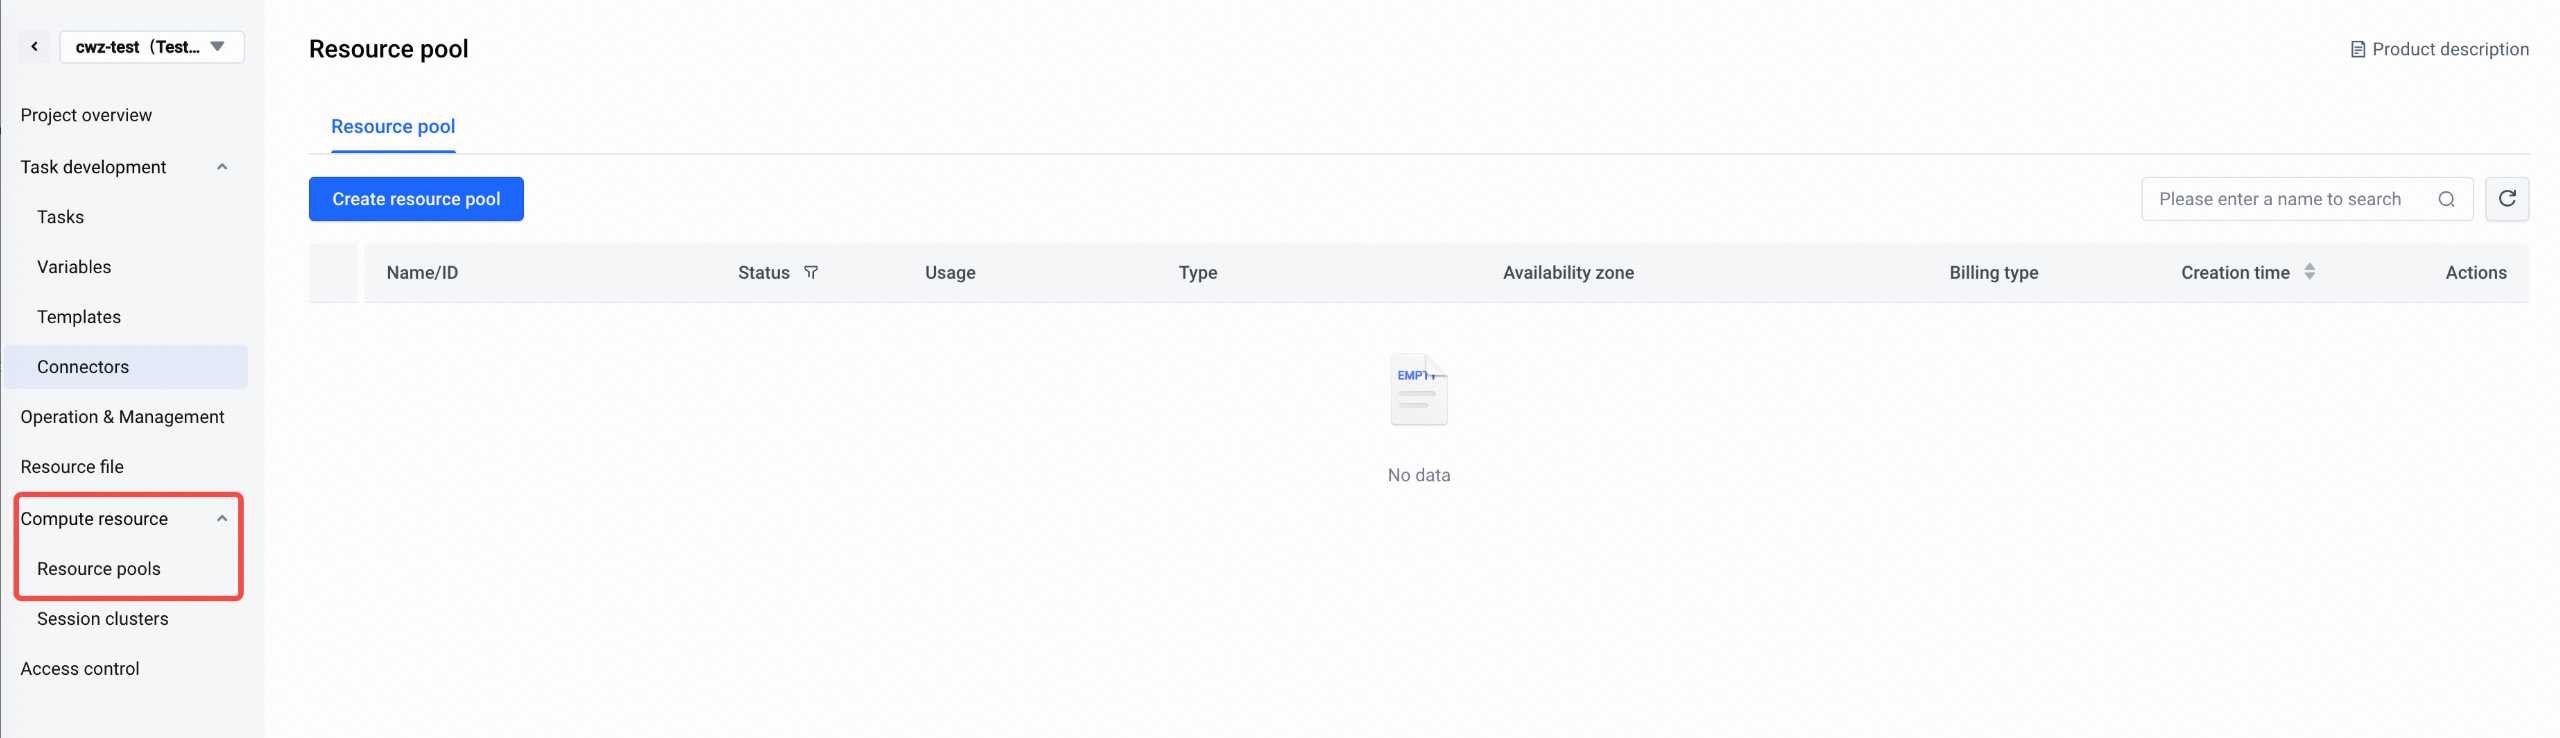Click the No data label
The height and width of the screenshot is (738, 2560).
tap(1419, 475)
